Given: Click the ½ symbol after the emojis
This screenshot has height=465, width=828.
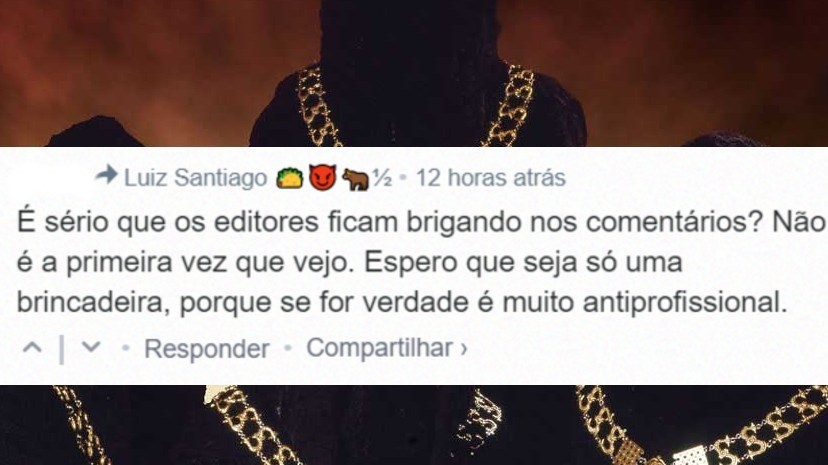Looking at the screenshot, I should (382, 178).
